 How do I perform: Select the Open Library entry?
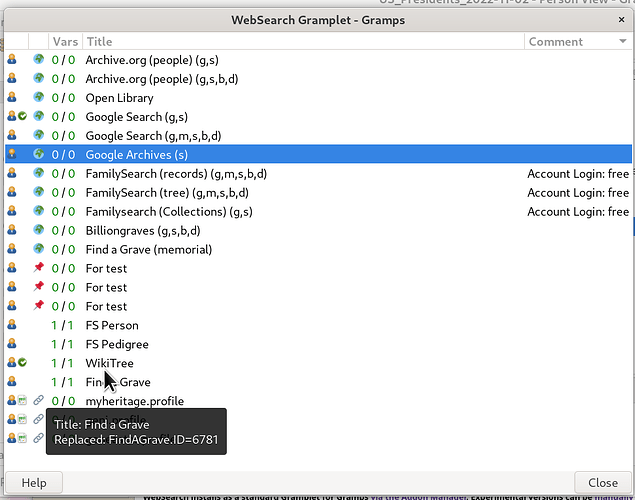tap(318, 98)
